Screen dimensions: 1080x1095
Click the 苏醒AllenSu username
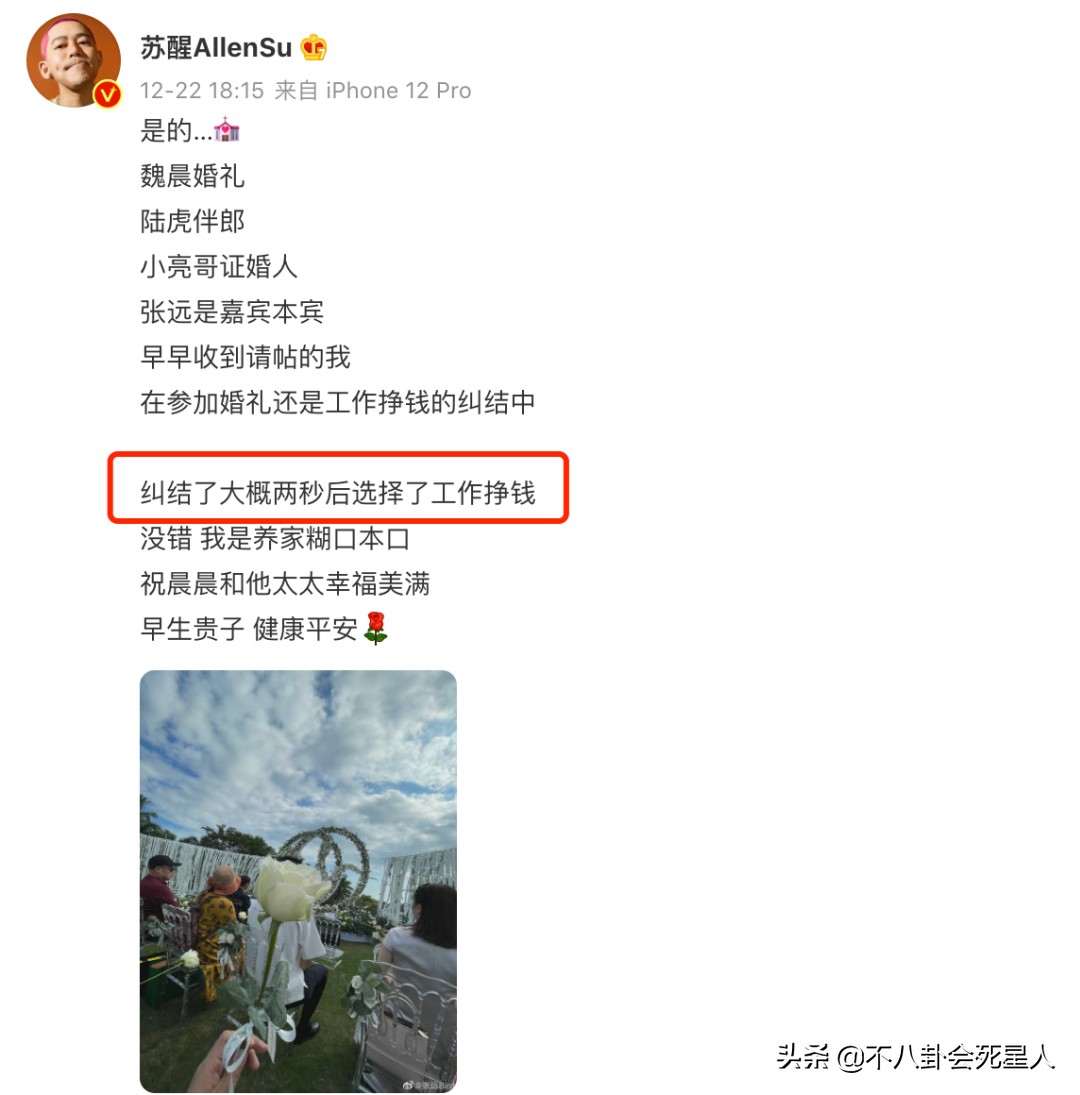216,47
